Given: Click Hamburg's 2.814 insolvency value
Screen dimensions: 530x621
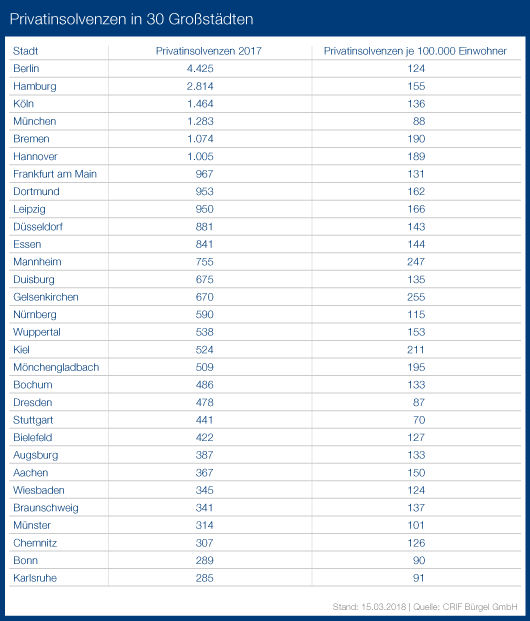Looking at the screenshot, I should pos(200,86).
